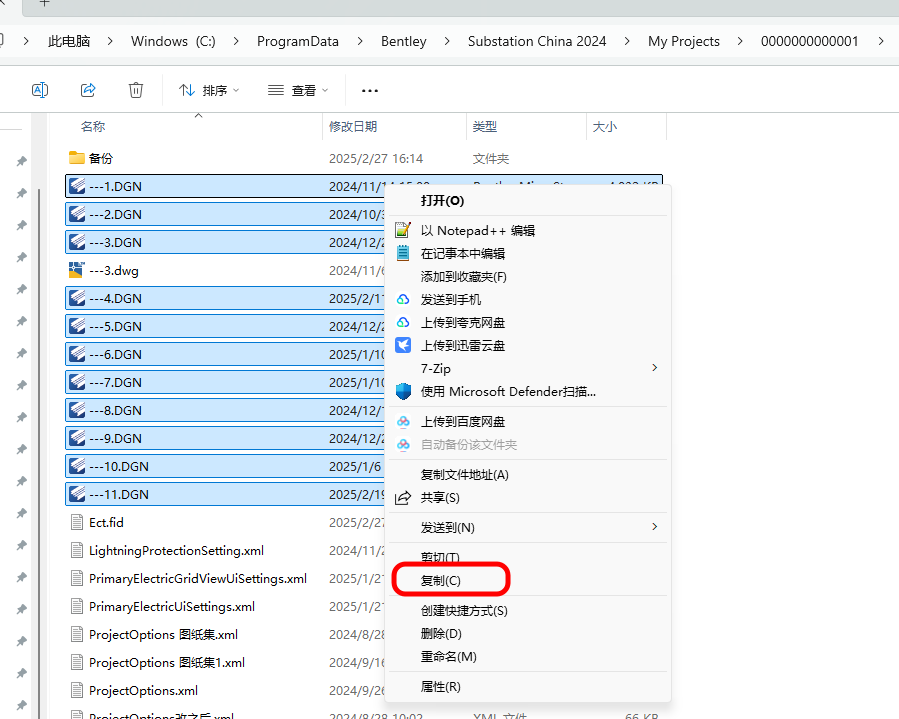
Task: Navigate to Bentley in address bar
Action: (x=404, y=41)
